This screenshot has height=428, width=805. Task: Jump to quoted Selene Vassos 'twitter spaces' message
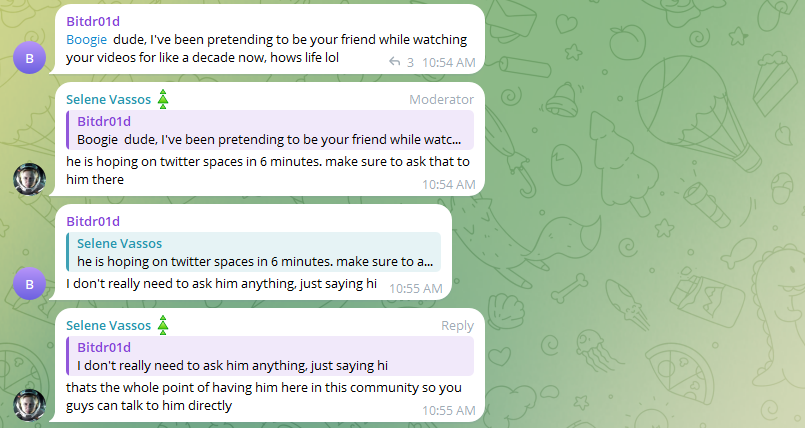click(x=254, y=252)
